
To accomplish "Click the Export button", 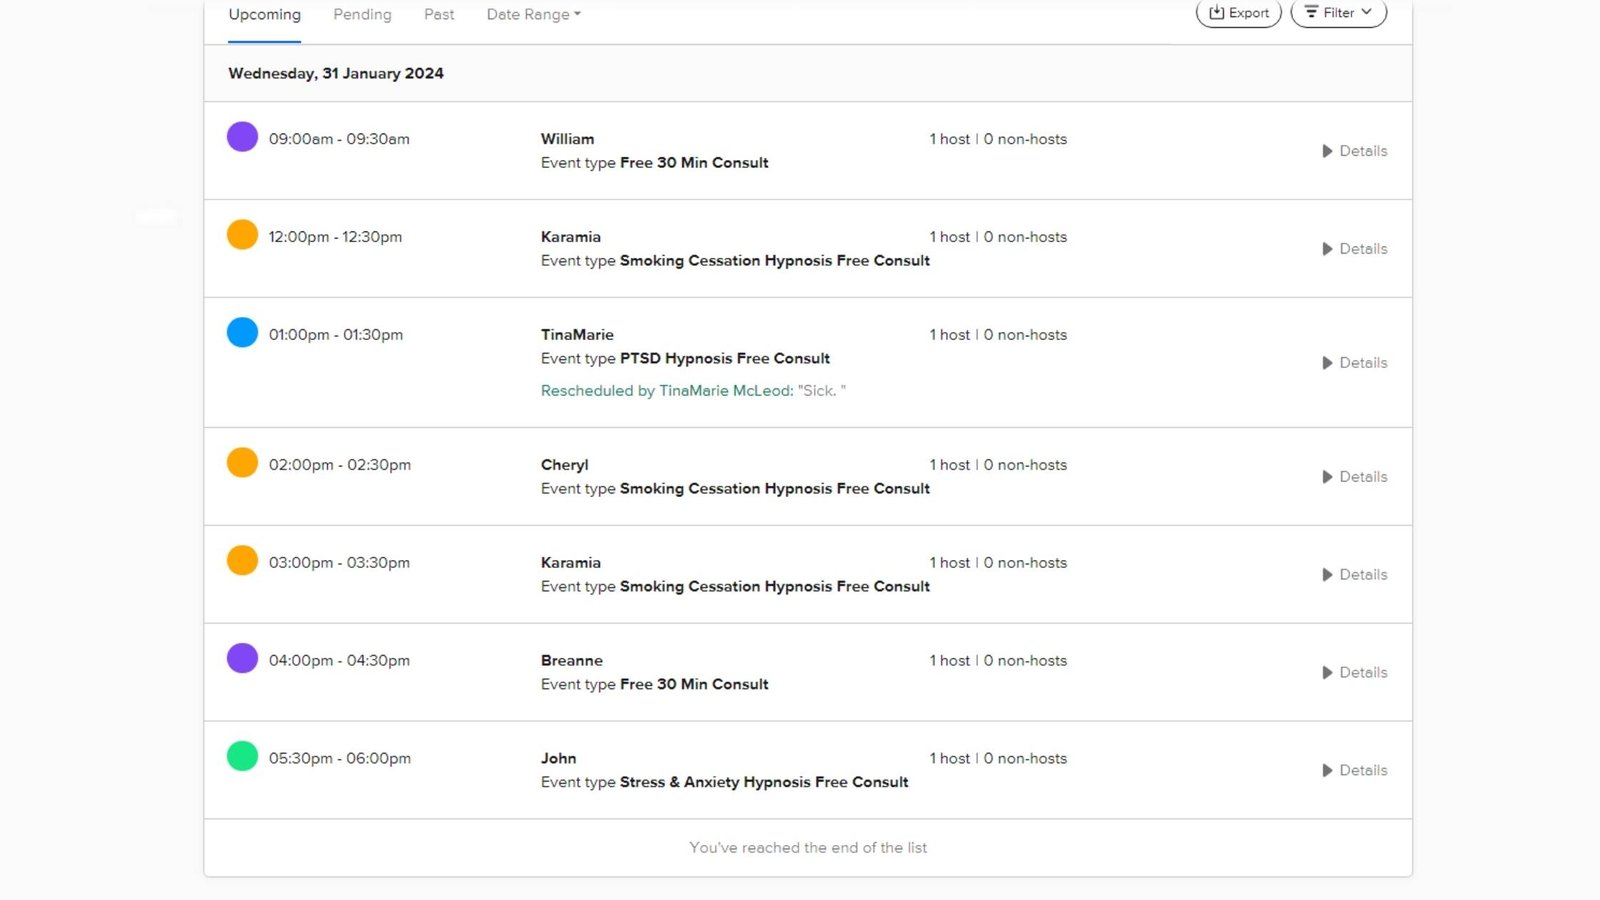I will click(x=1239, y=13).
